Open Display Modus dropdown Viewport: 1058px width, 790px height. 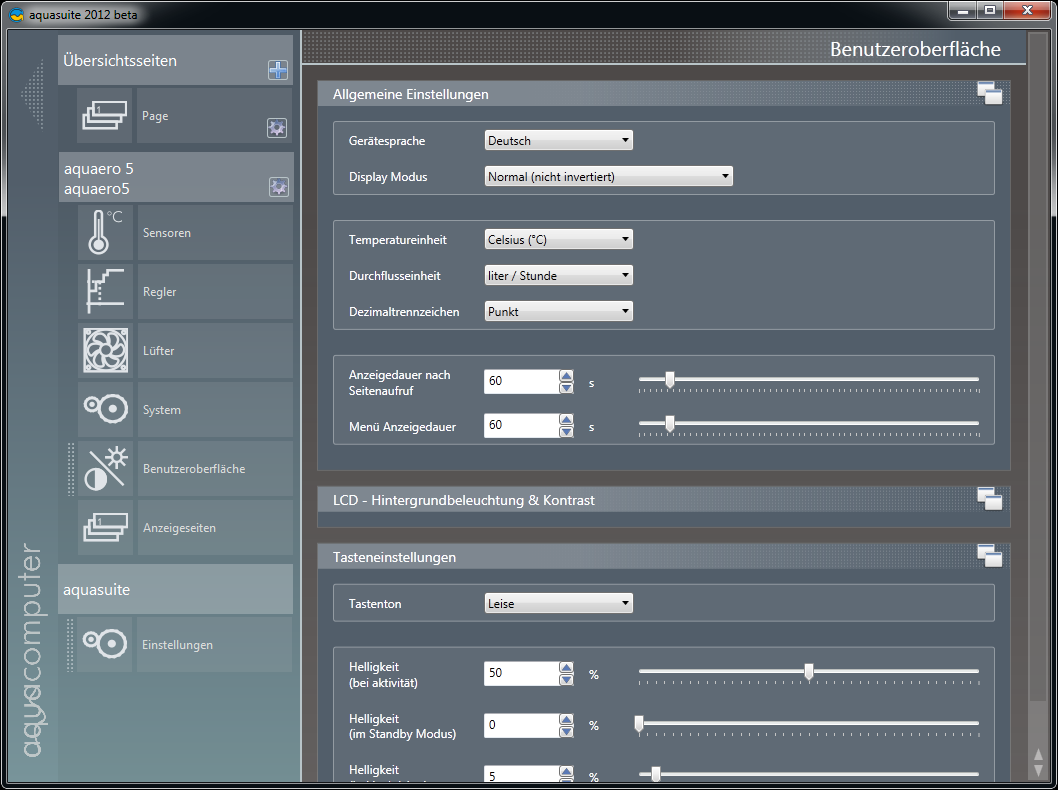[x=609, y=176]
